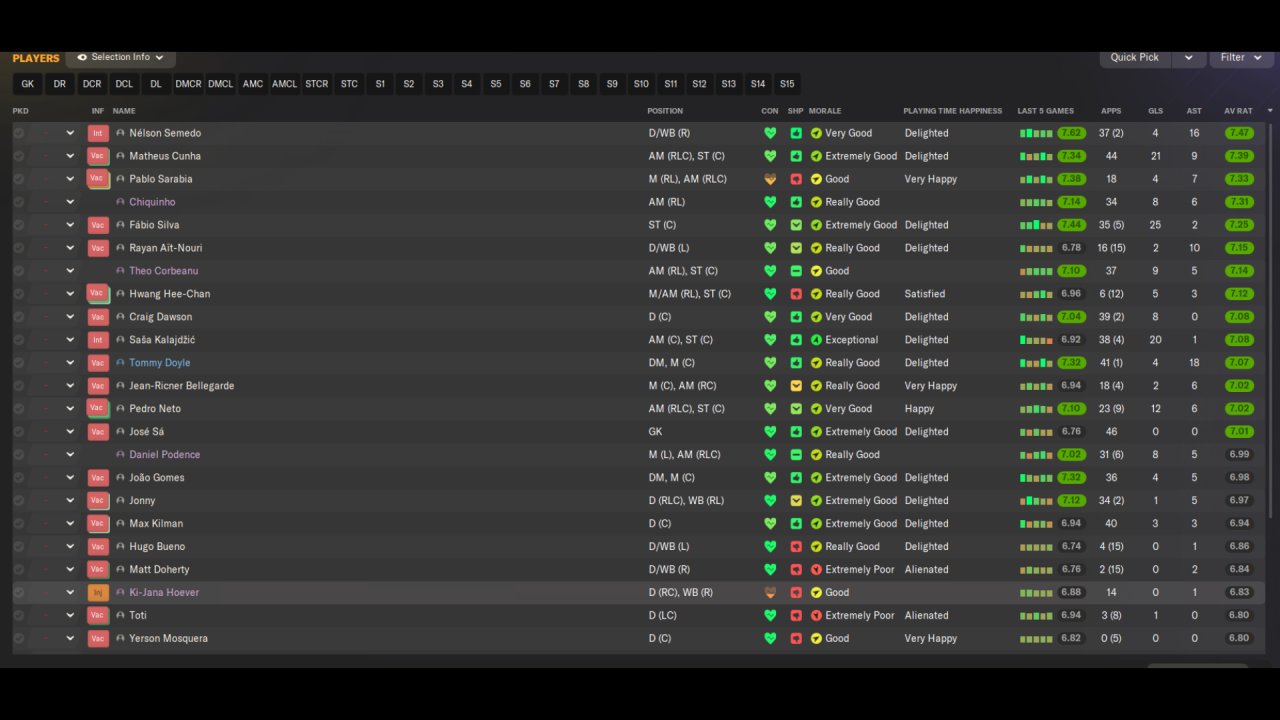Tick the pick circle for Matheus Cunha
1280x720 pixels.
pyautogui.click(x=19, y=156)
